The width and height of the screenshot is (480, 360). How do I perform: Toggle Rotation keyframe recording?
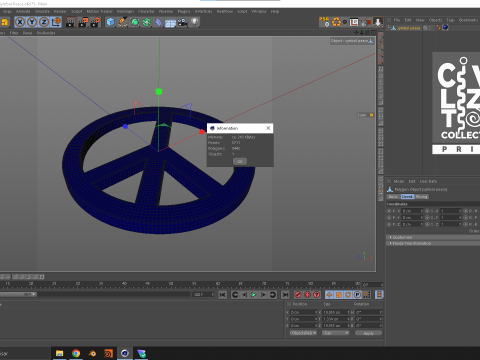pos(348,295)
